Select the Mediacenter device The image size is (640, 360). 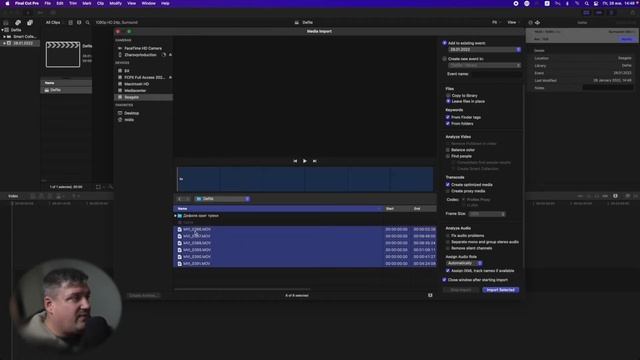point(135,91)
